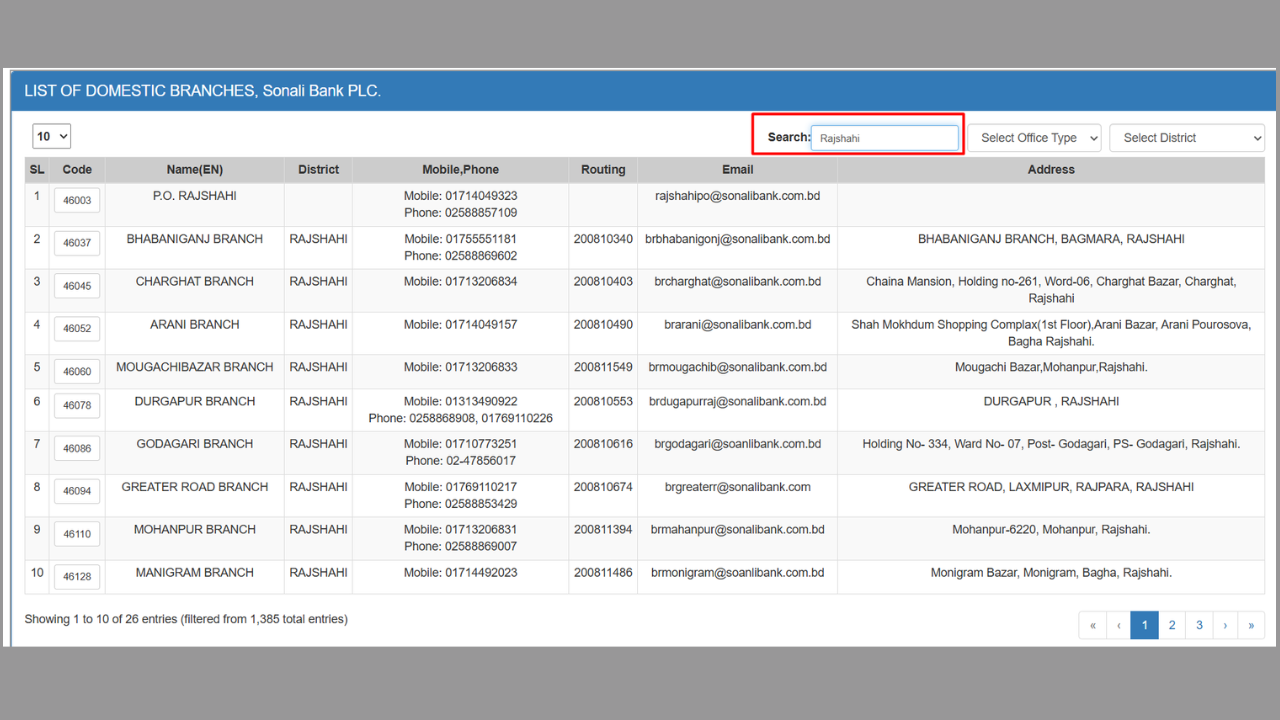The image size is (1280, 720).
Task: Click the search field containing Rajshahi
Action: click(884, 138)
